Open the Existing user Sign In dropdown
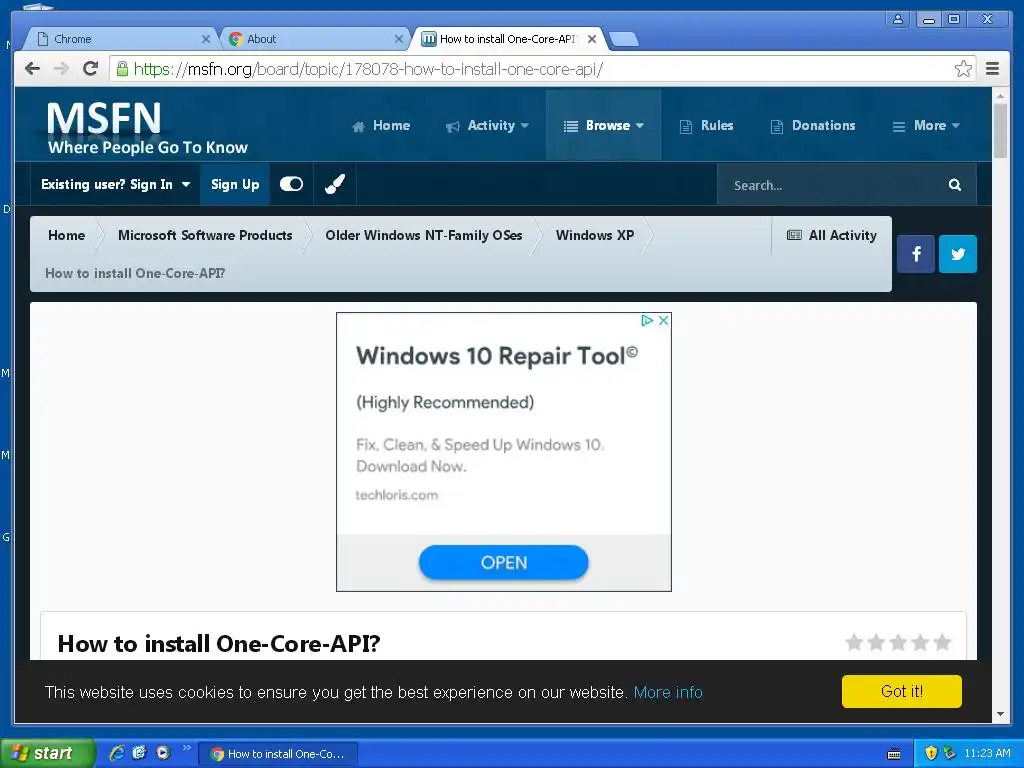 [116, 185]
